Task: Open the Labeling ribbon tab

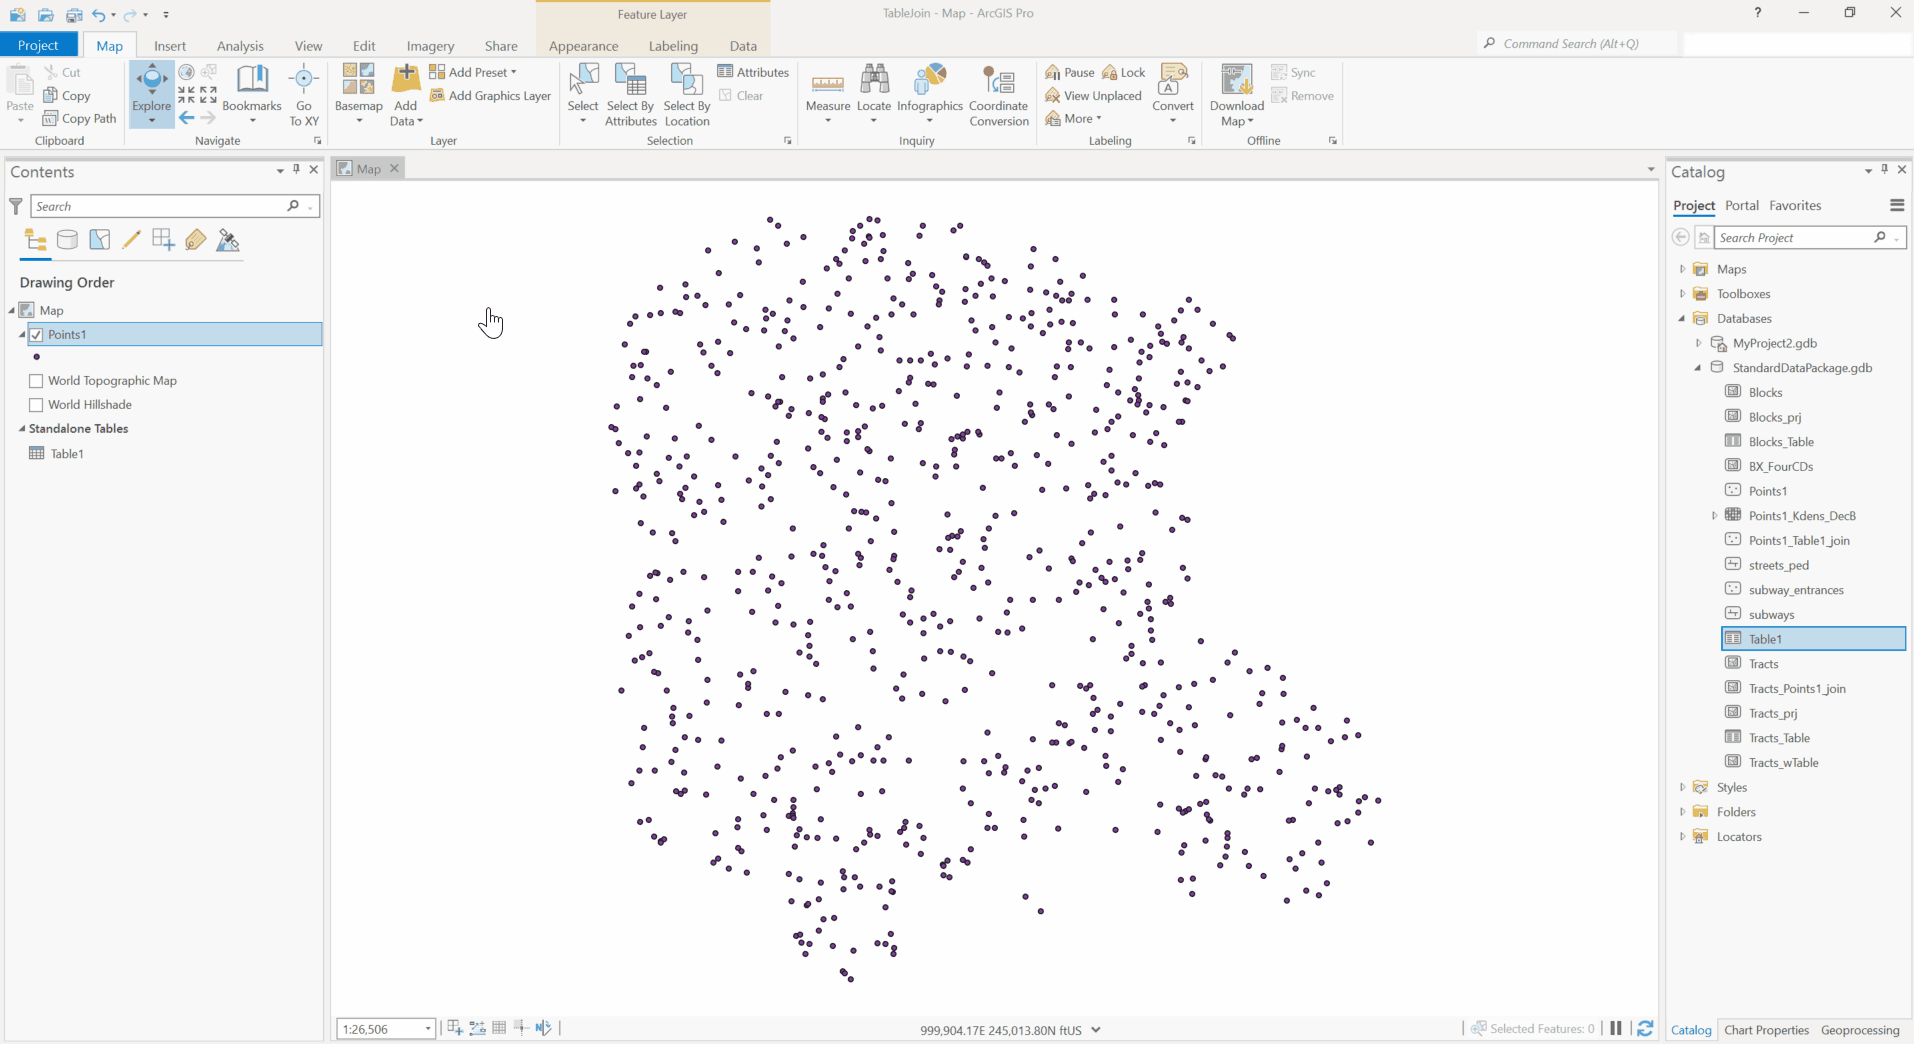Action: tap(673, 46)
